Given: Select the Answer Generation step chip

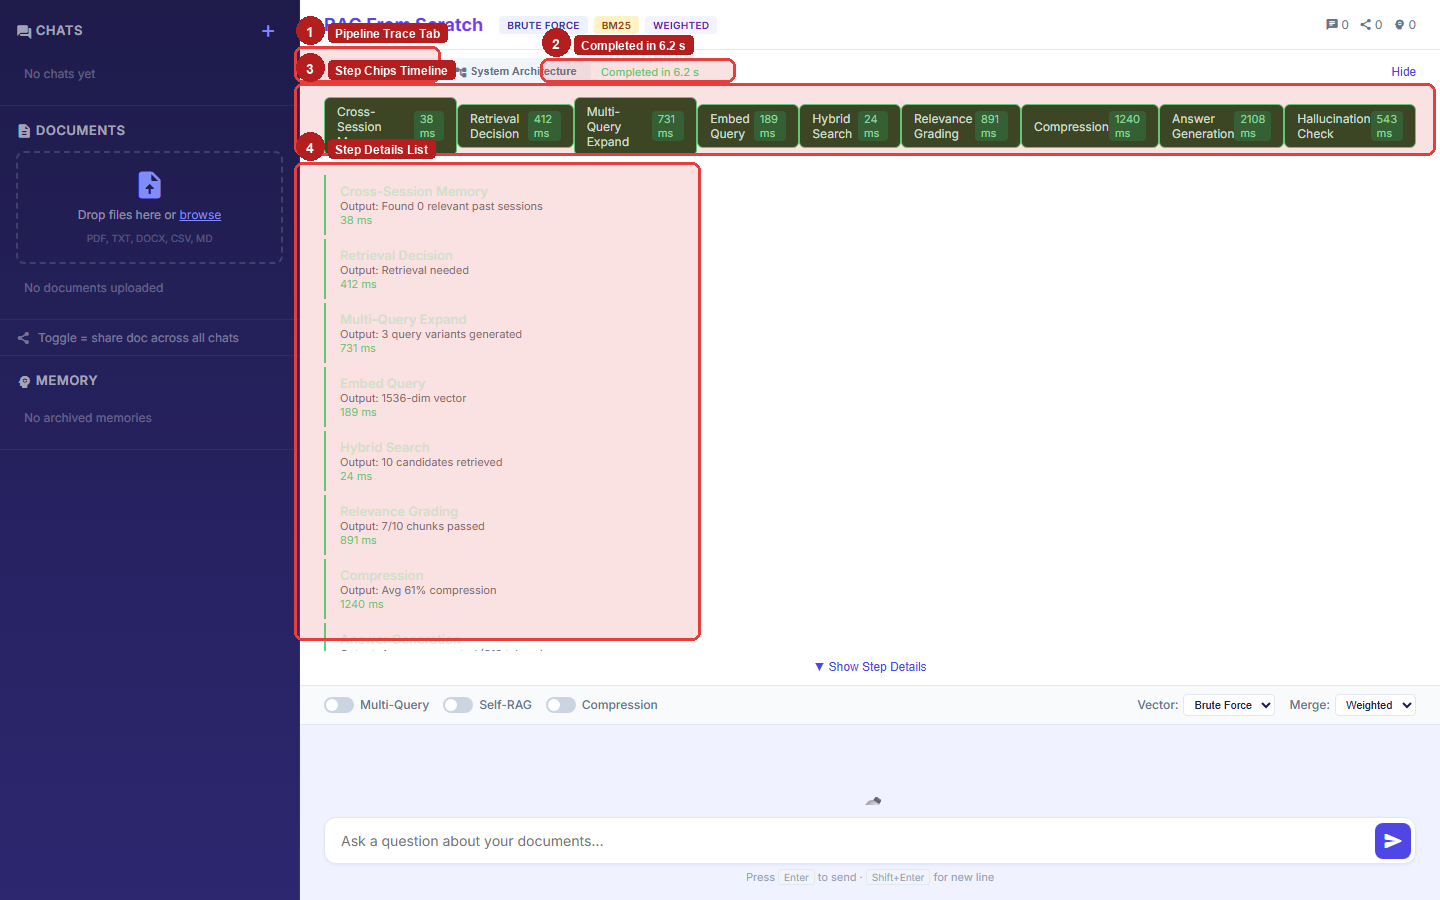Looking at the screenshot, I should (x=1221, y=126).
